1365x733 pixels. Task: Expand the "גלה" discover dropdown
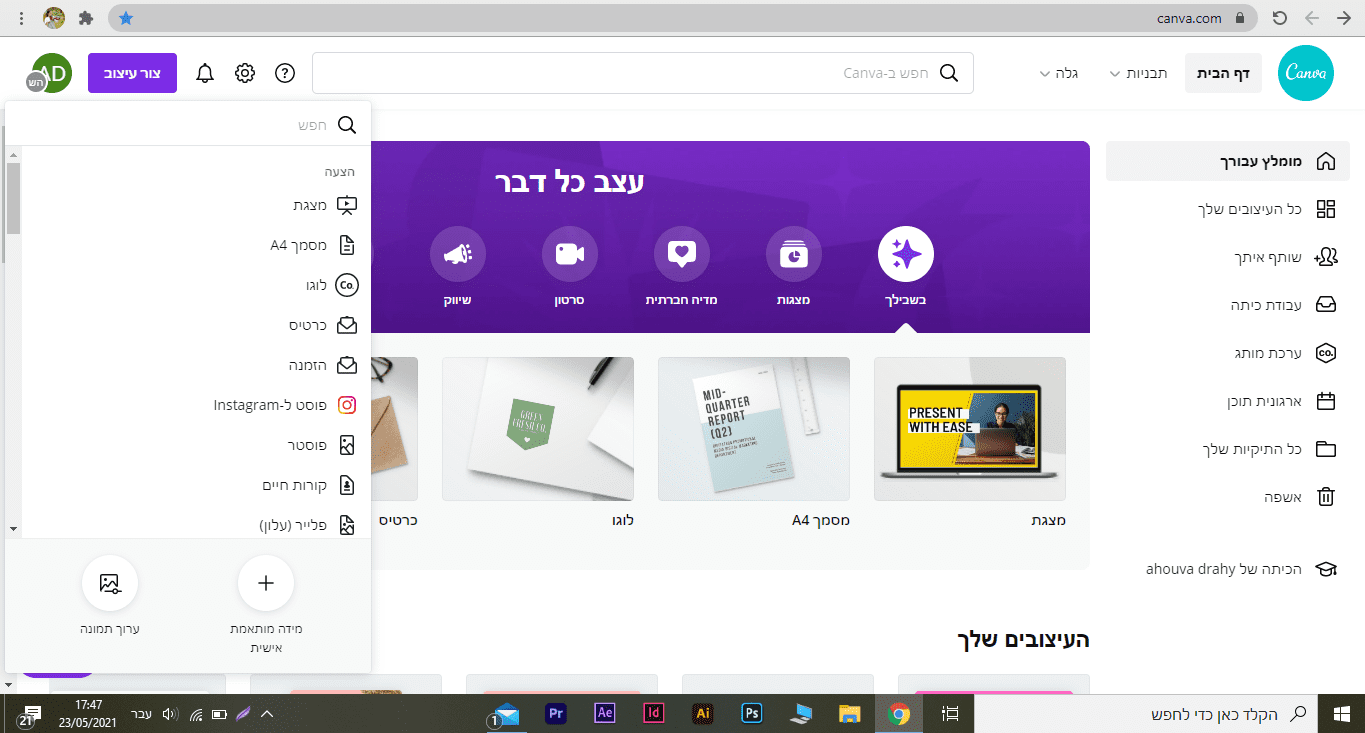click(1057, 72)
